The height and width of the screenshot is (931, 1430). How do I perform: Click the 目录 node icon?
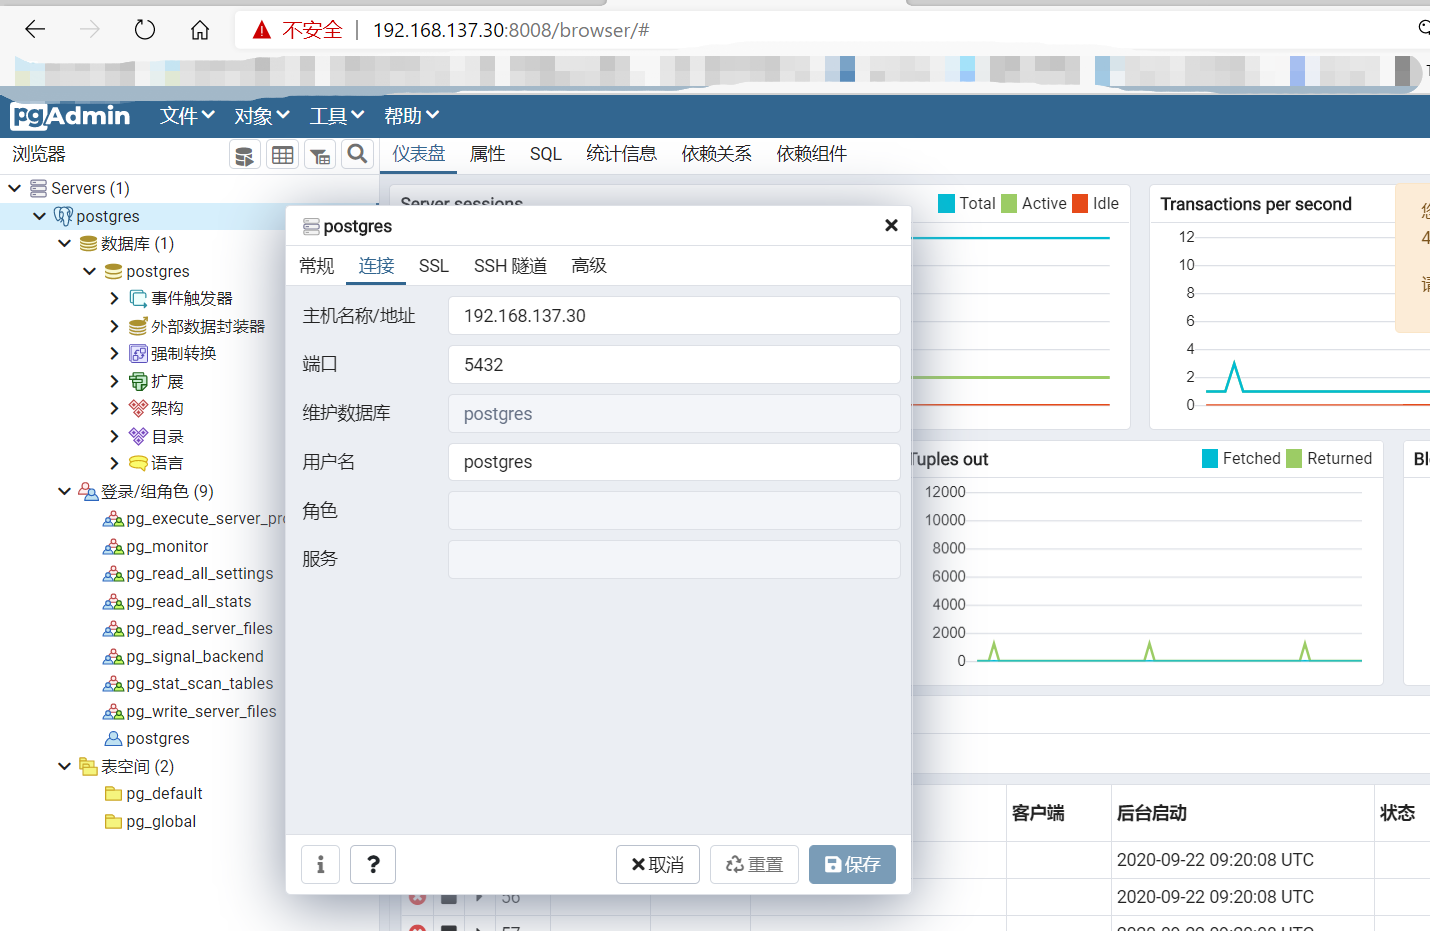(x=138, y=436)
